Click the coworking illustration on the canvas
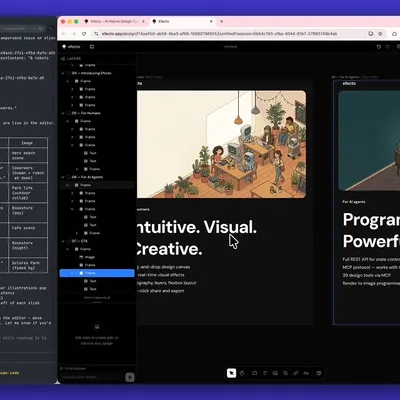Viewport: 400px width, 400px height. 221,144
